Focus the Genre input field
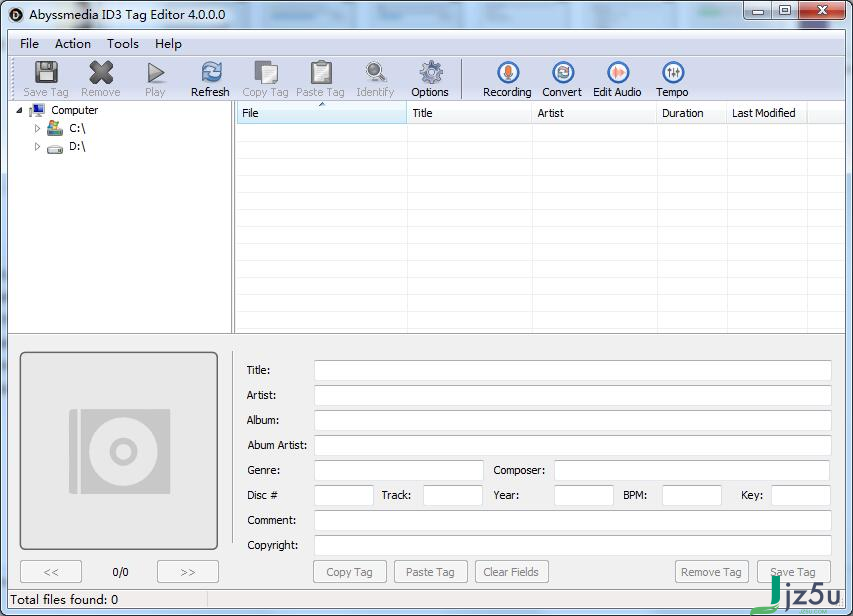853x616 pixels. click(x=399, y=470)
